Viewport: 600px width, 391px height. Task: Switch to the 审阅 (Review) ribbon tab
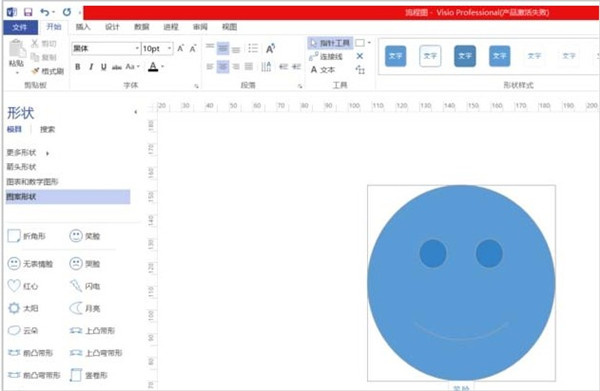(200, 27)
